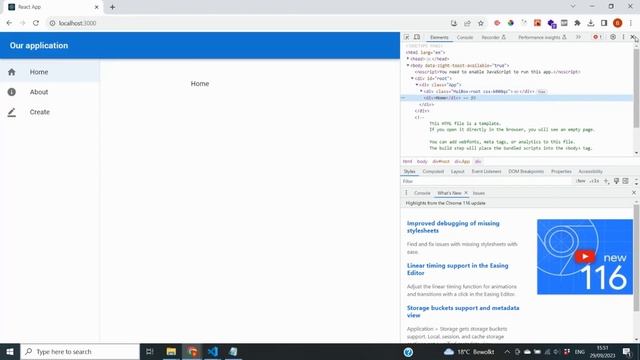Viewport: 640px width, 360px height.
Task: Open the DOM Breakpoints pane tab
Action: 526,171
